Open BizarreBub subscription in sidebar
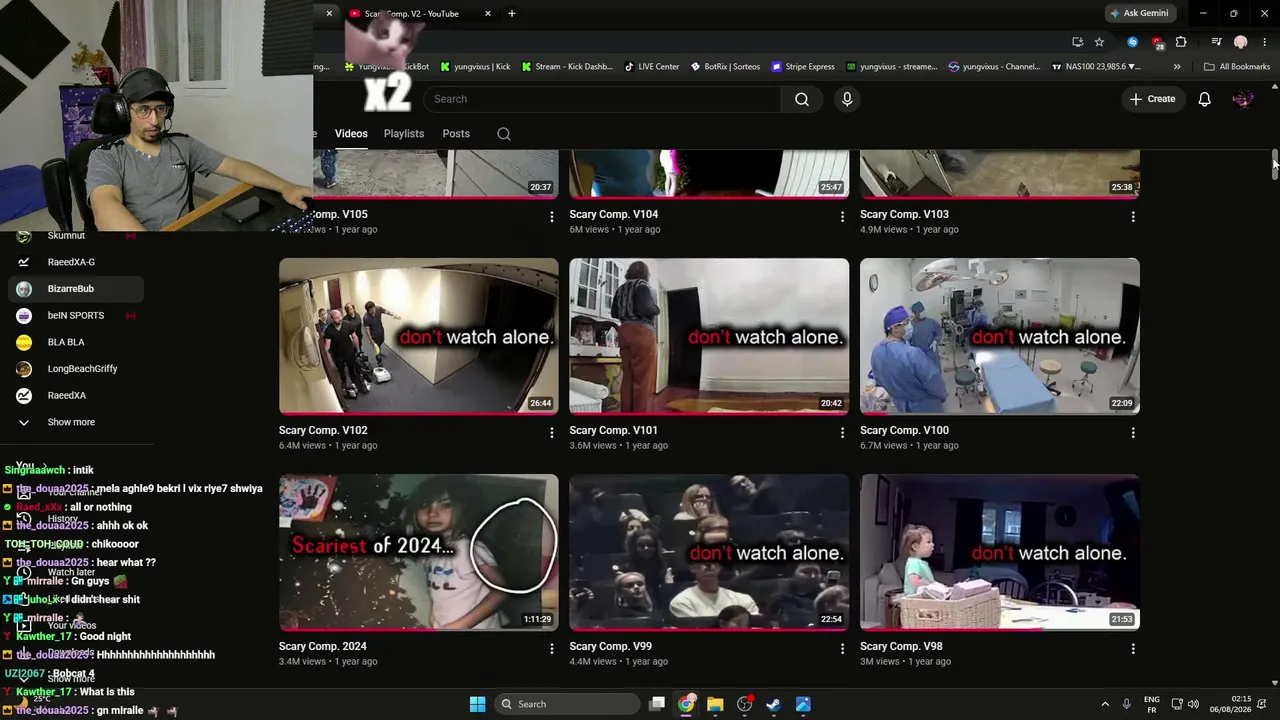Image resolution: width=1280 pixels, height=720 pixels. pos(76,289)
